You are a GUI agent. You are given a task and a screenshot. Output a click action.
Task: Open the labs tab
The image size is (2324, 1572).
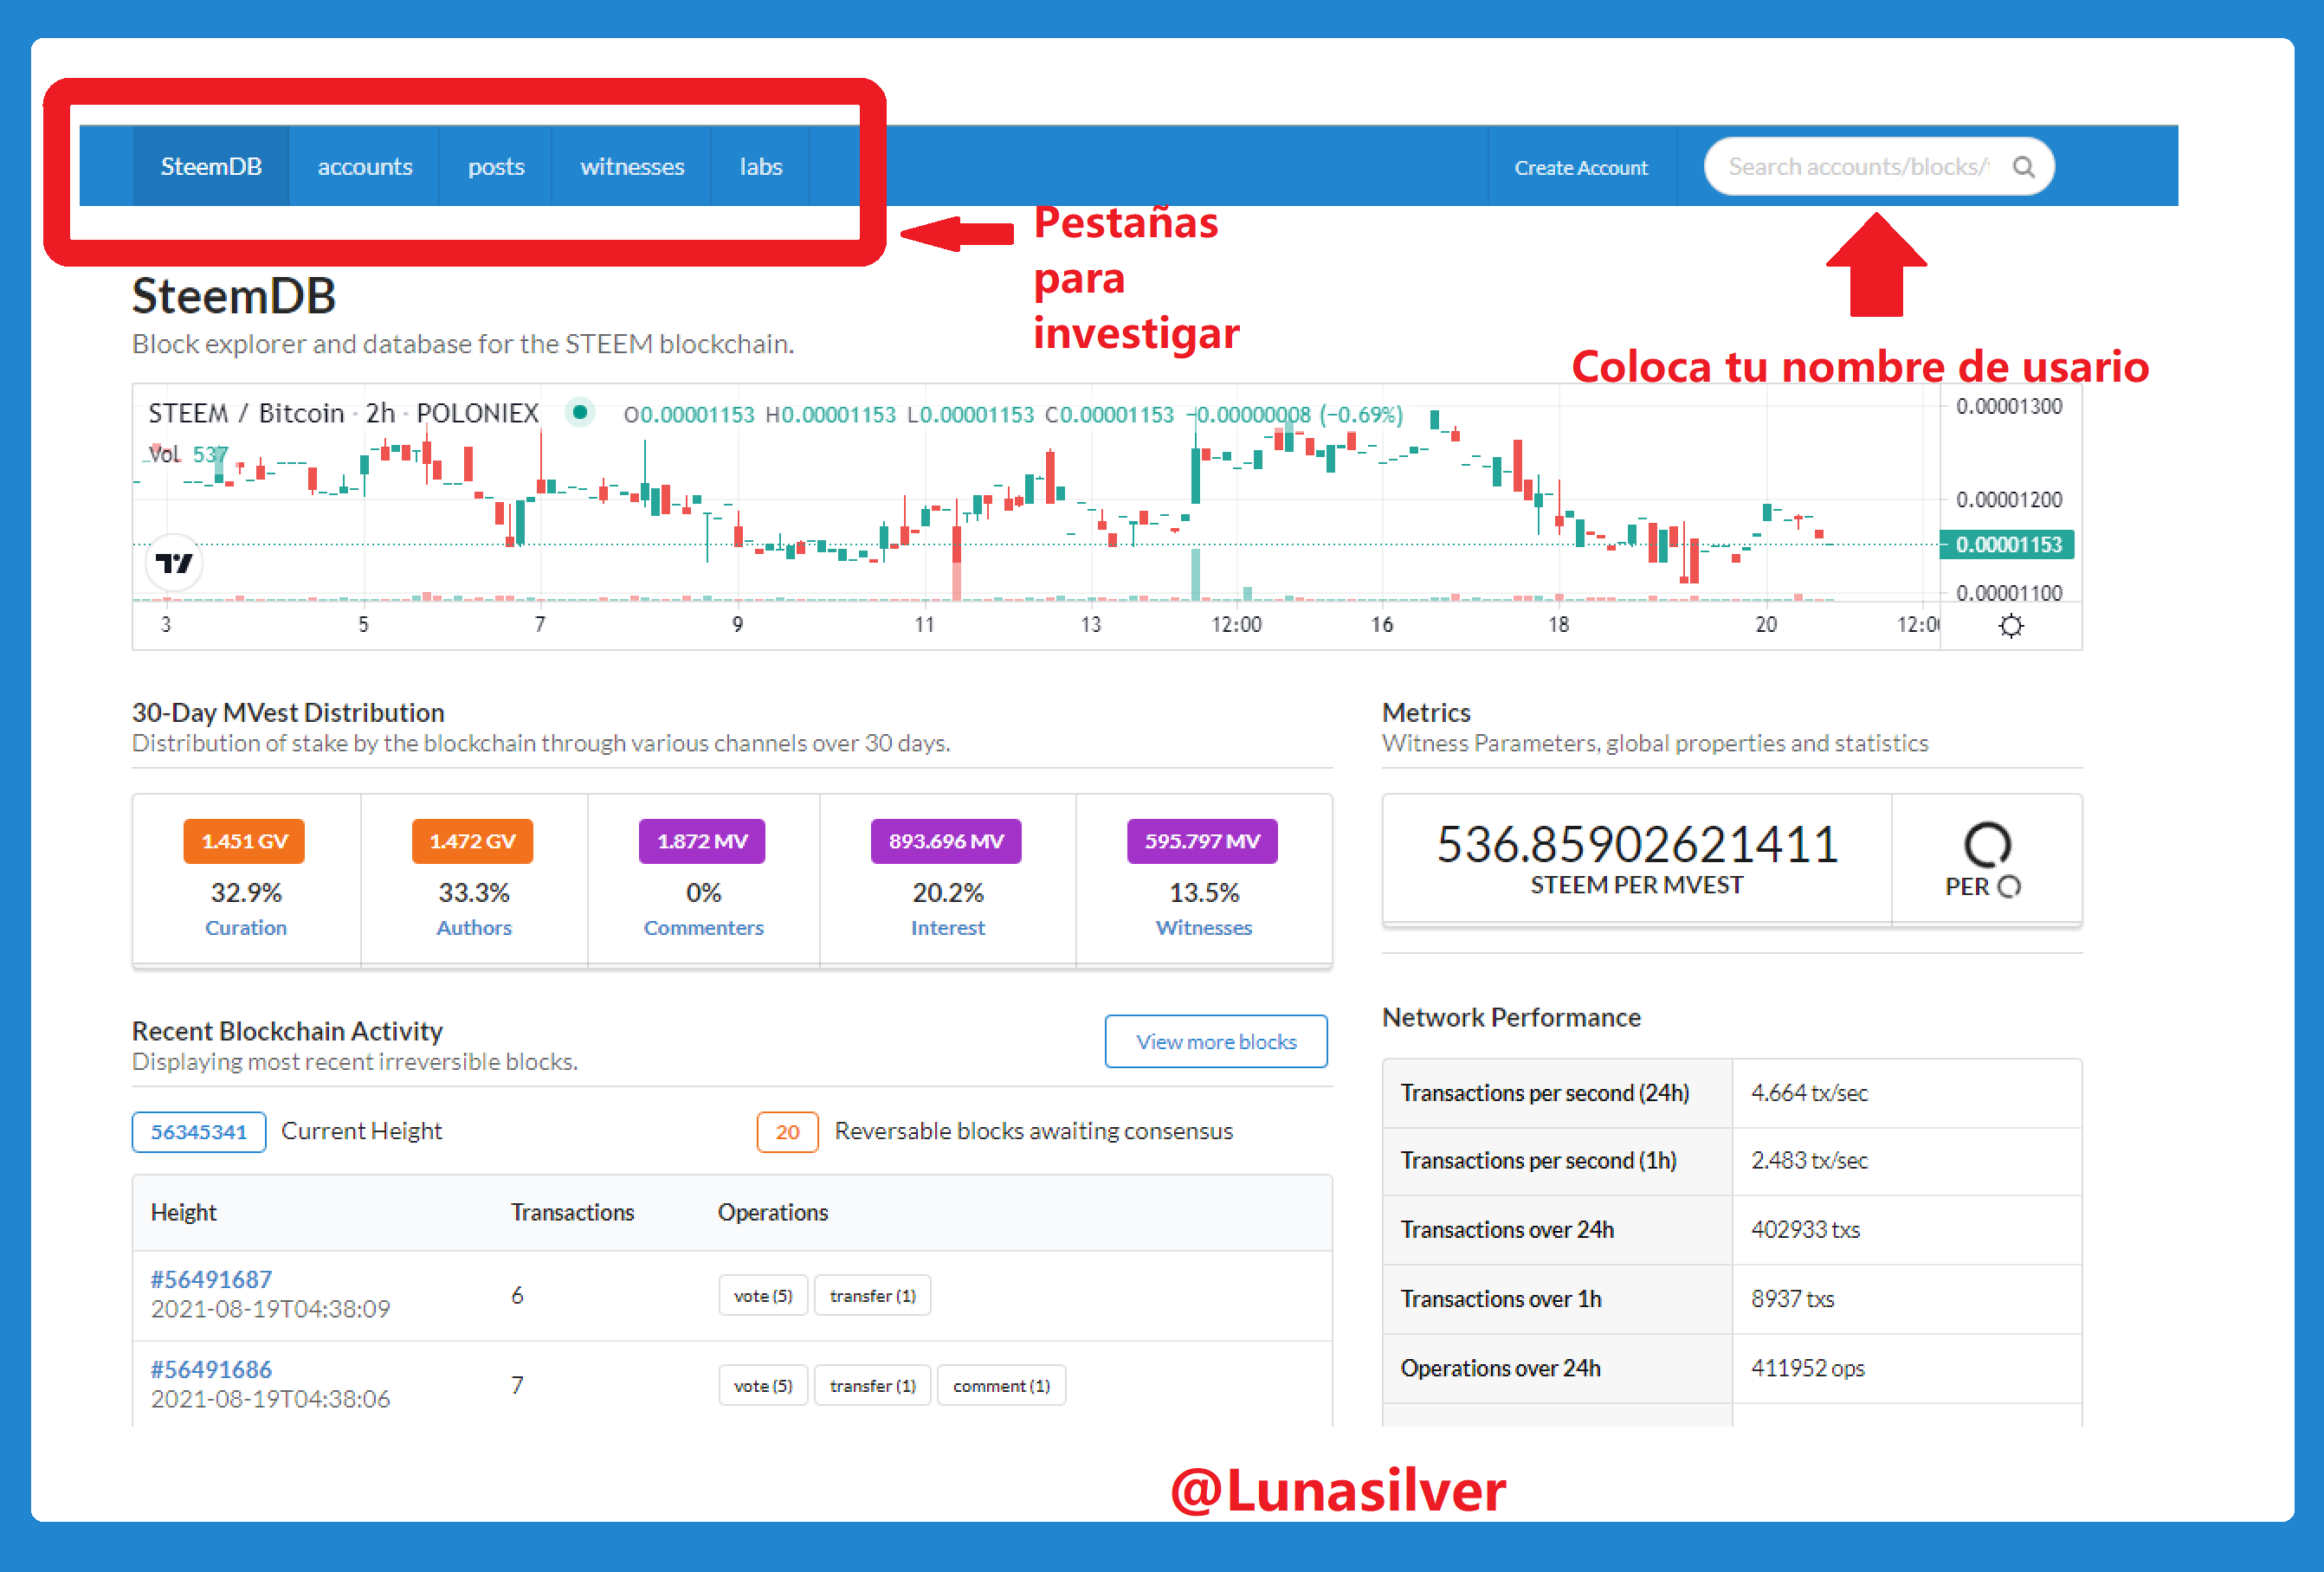tap(761, 166)
